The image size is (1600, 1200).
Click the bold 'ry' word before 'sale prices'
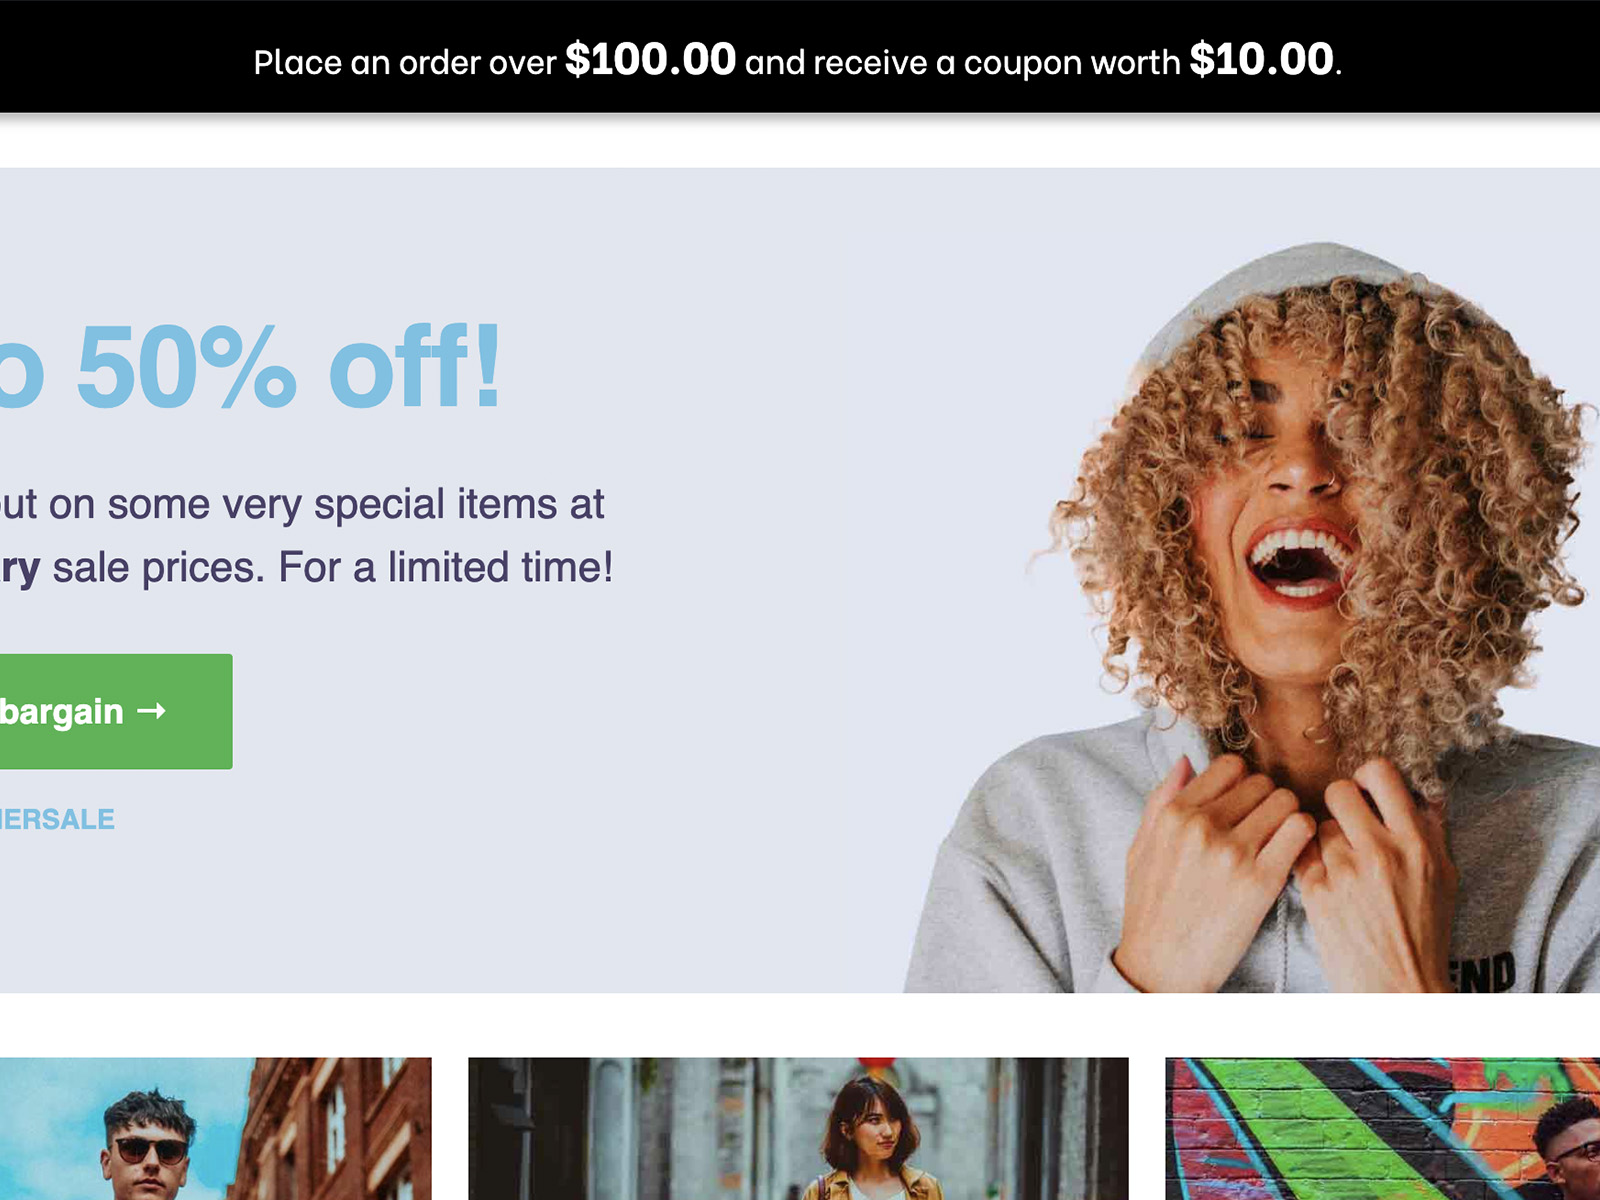[x=20, y=570]
